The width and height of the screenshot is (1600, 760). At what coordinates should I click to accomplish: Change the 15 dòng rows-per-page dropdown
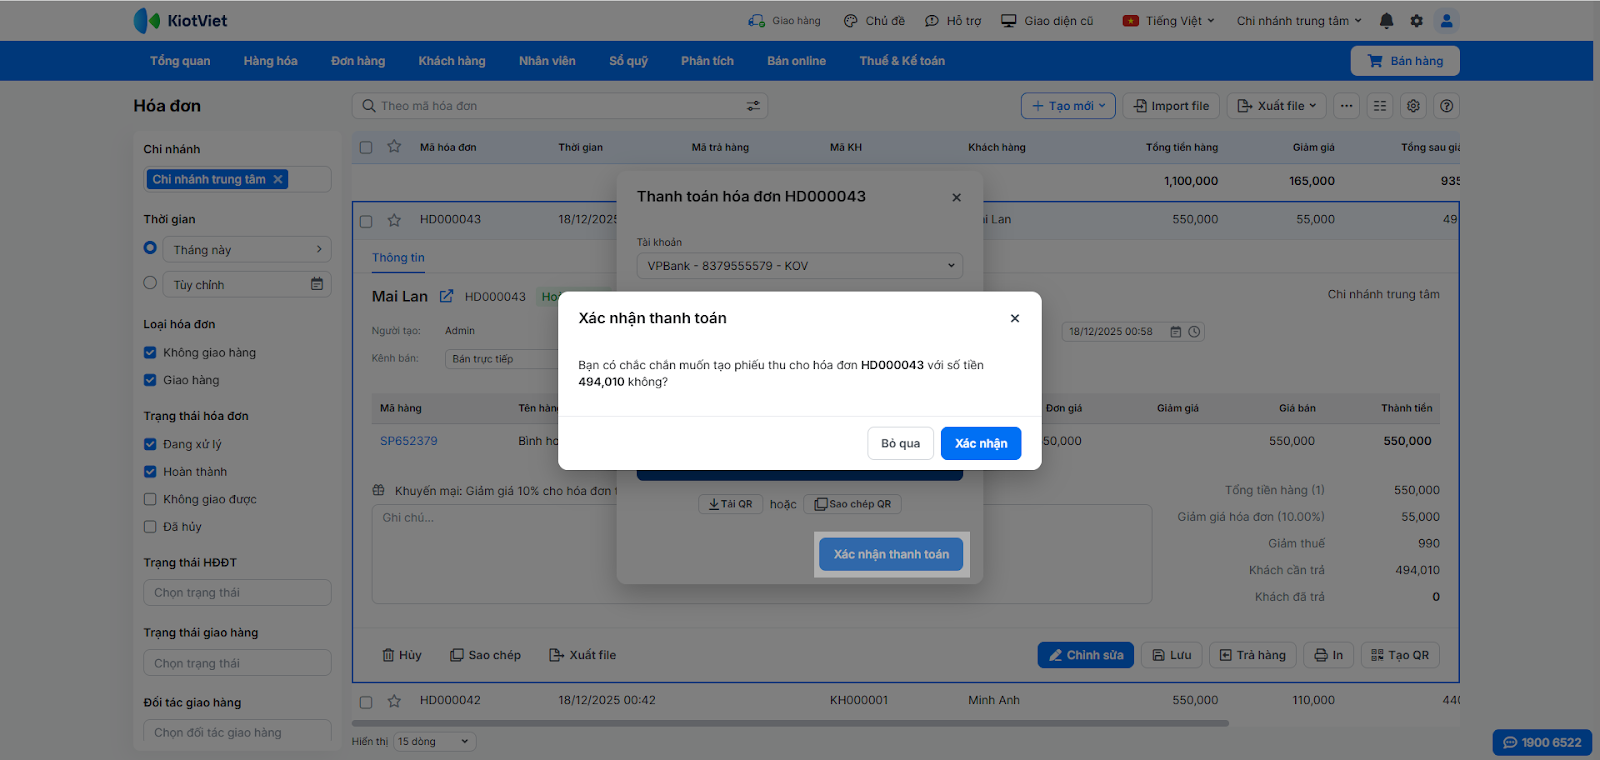pos(434,742)
